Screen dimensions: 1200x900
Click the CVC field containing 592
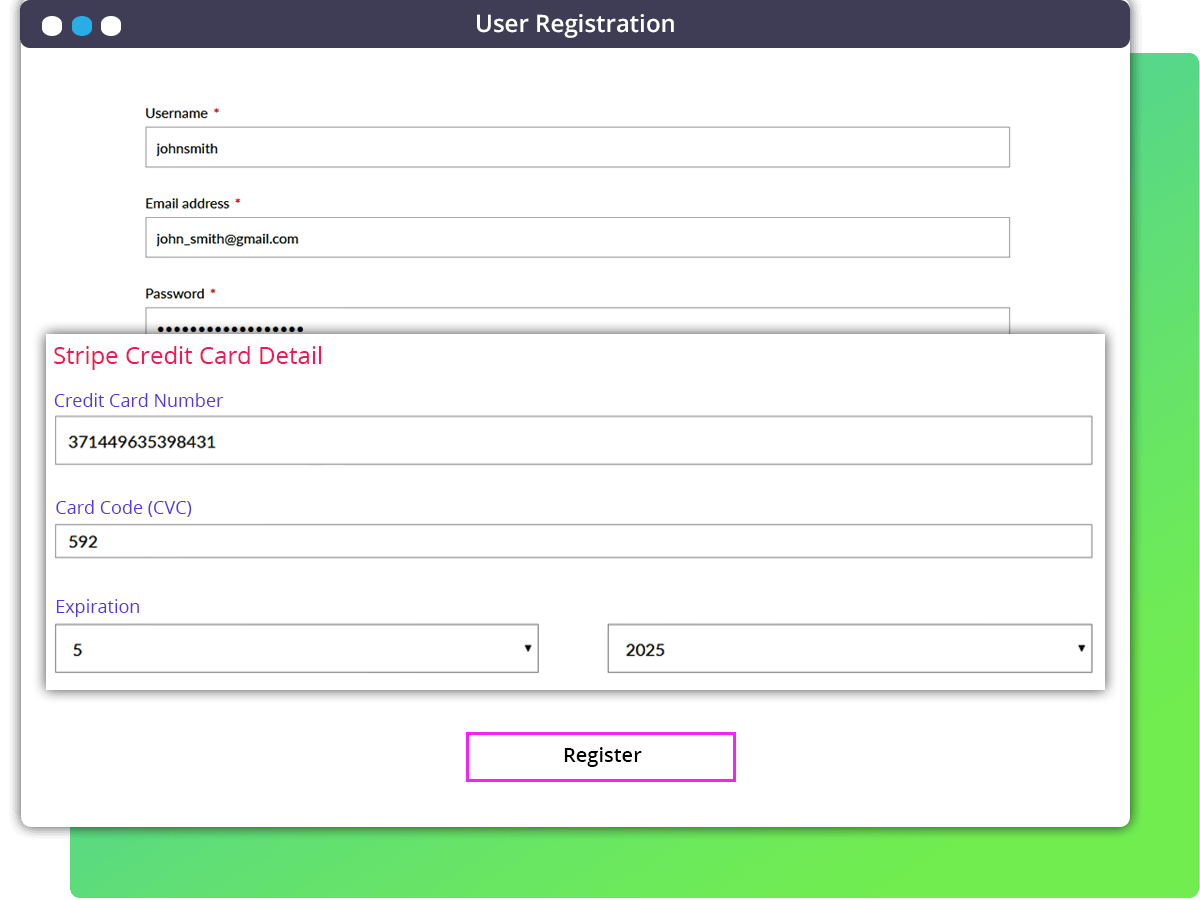(573, 541)
